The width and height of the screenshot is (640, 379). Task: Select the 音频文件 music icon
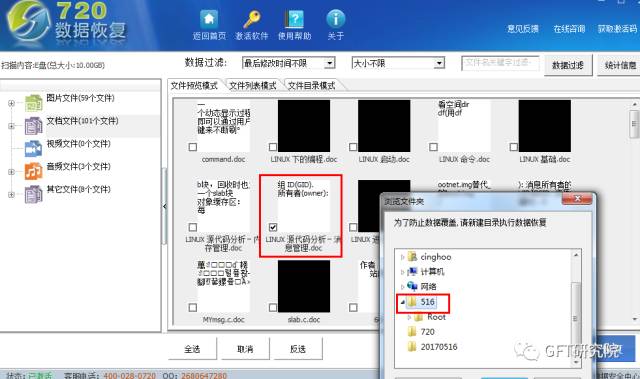pos(33,171)
